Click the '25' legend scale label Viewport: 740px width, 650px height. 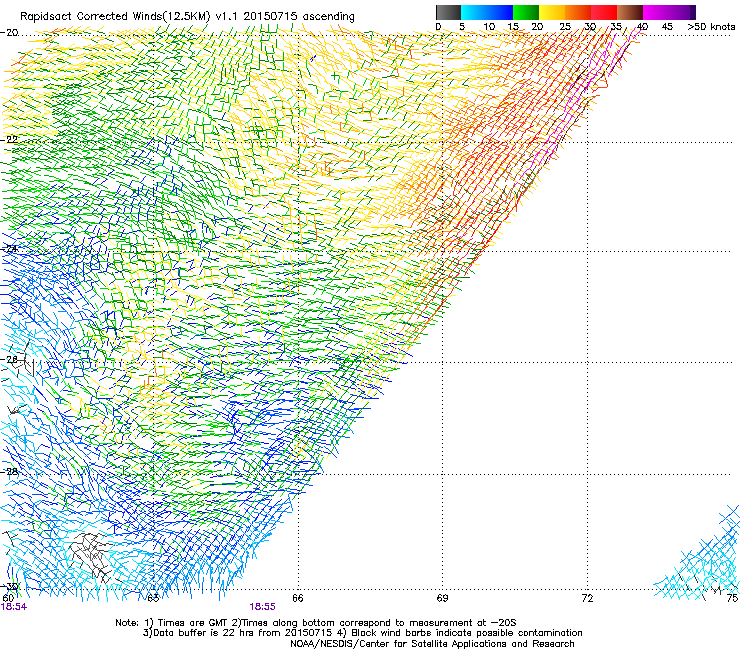(x=565, y=26)
